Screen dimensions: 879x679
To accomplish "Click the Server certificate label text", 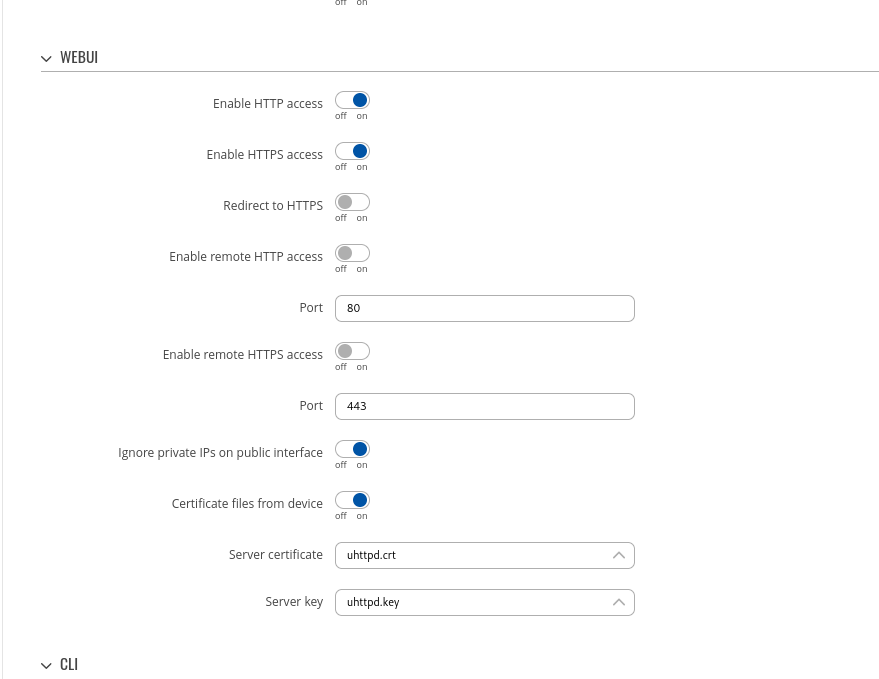I will (276, 555).
